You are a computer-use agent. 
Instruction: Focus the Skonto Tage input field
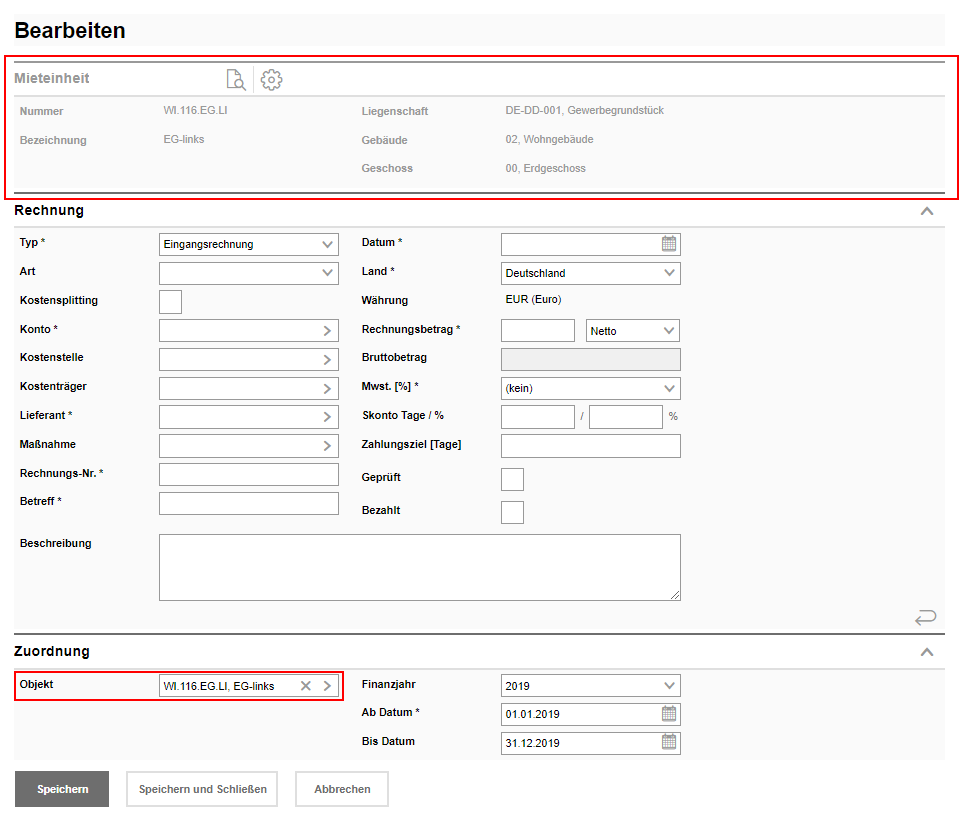pos(537,417)
